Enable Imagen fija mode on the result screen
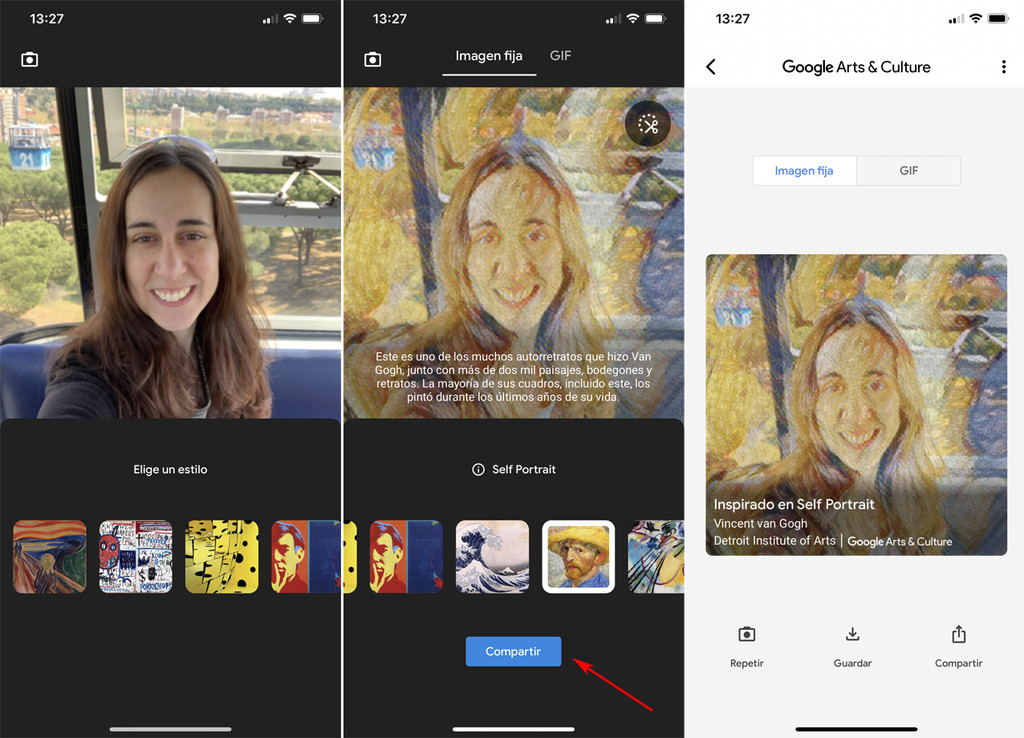This screenshot has width=1024, height=738. coord(804,170)
